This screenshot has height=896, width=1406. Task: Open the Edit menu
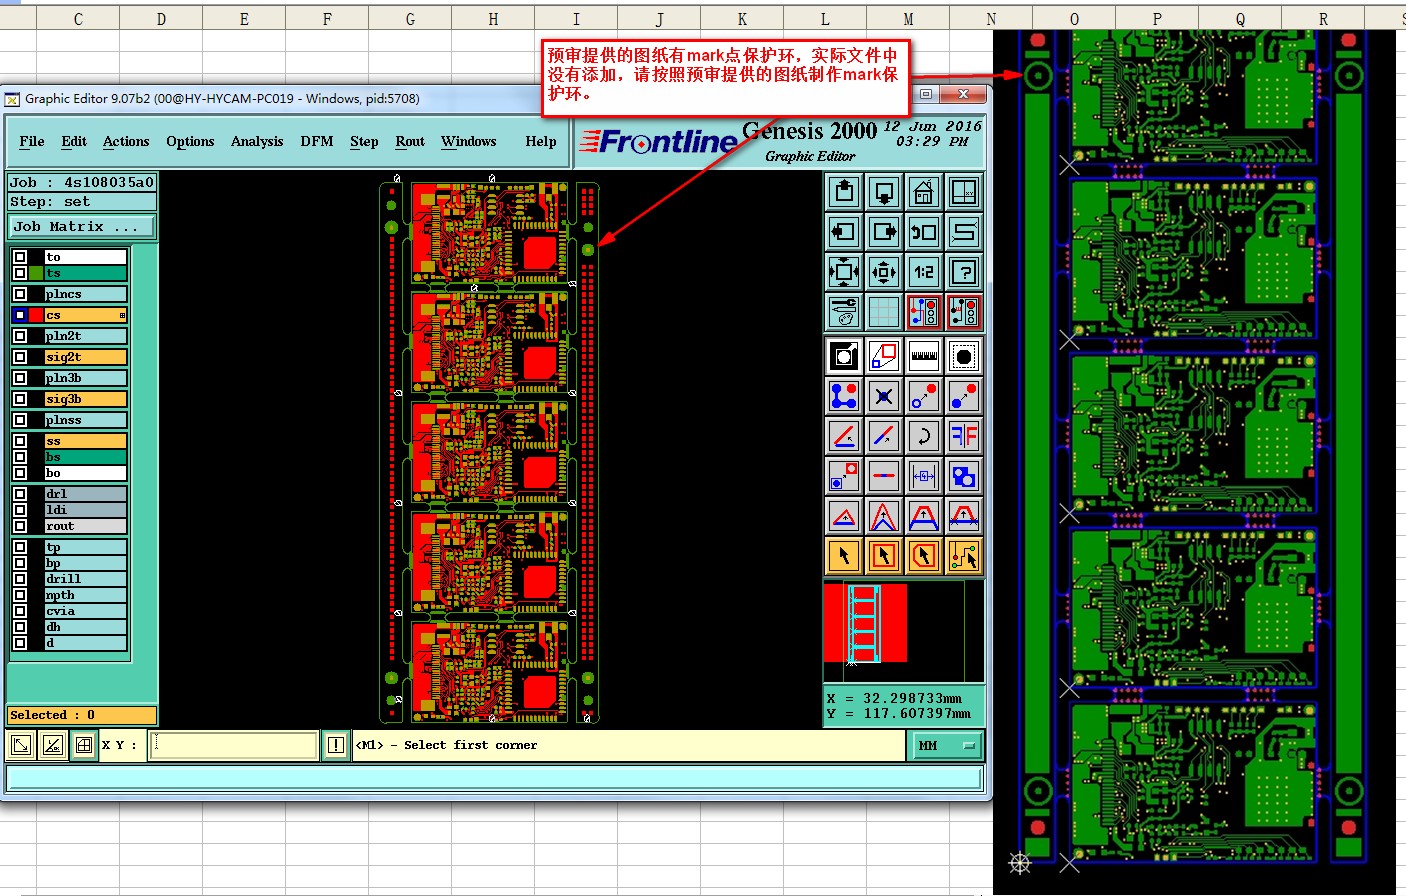click(x=74, y=142)
